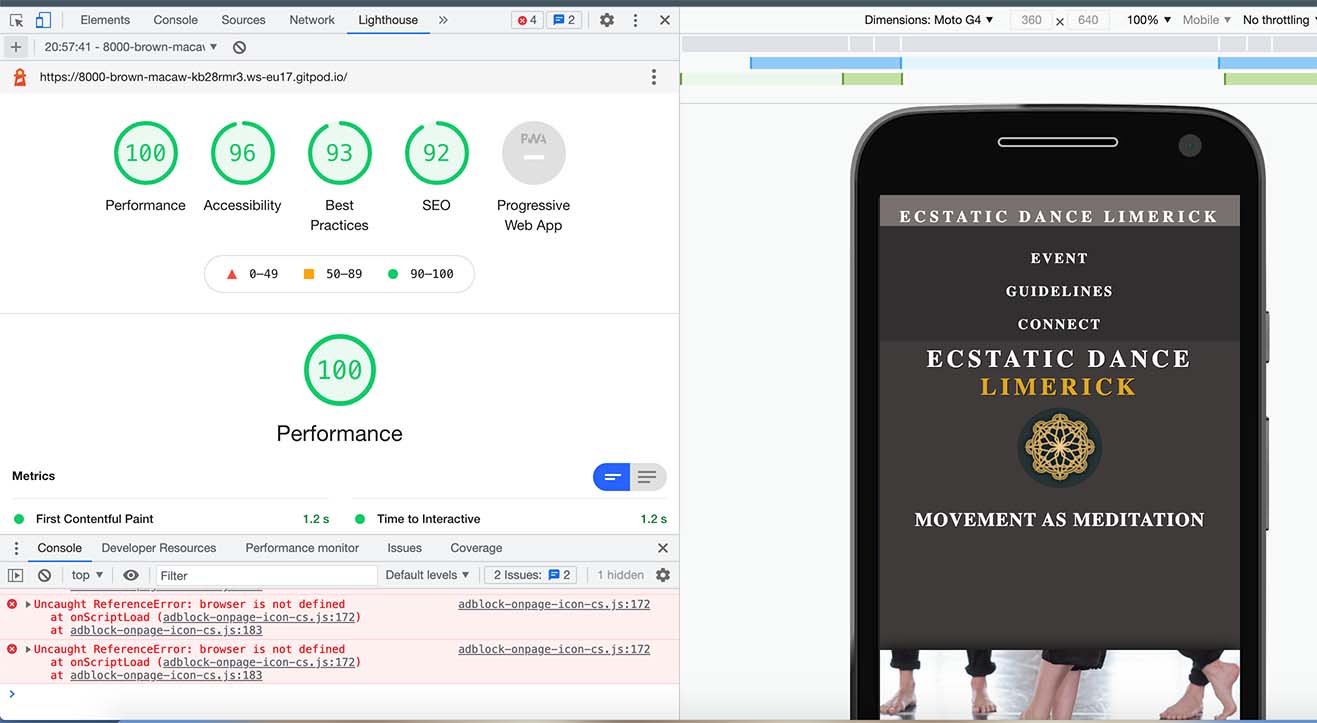Show more DevTools tabs chevron
Screen dimensions: 1317x723
point(443,20)
